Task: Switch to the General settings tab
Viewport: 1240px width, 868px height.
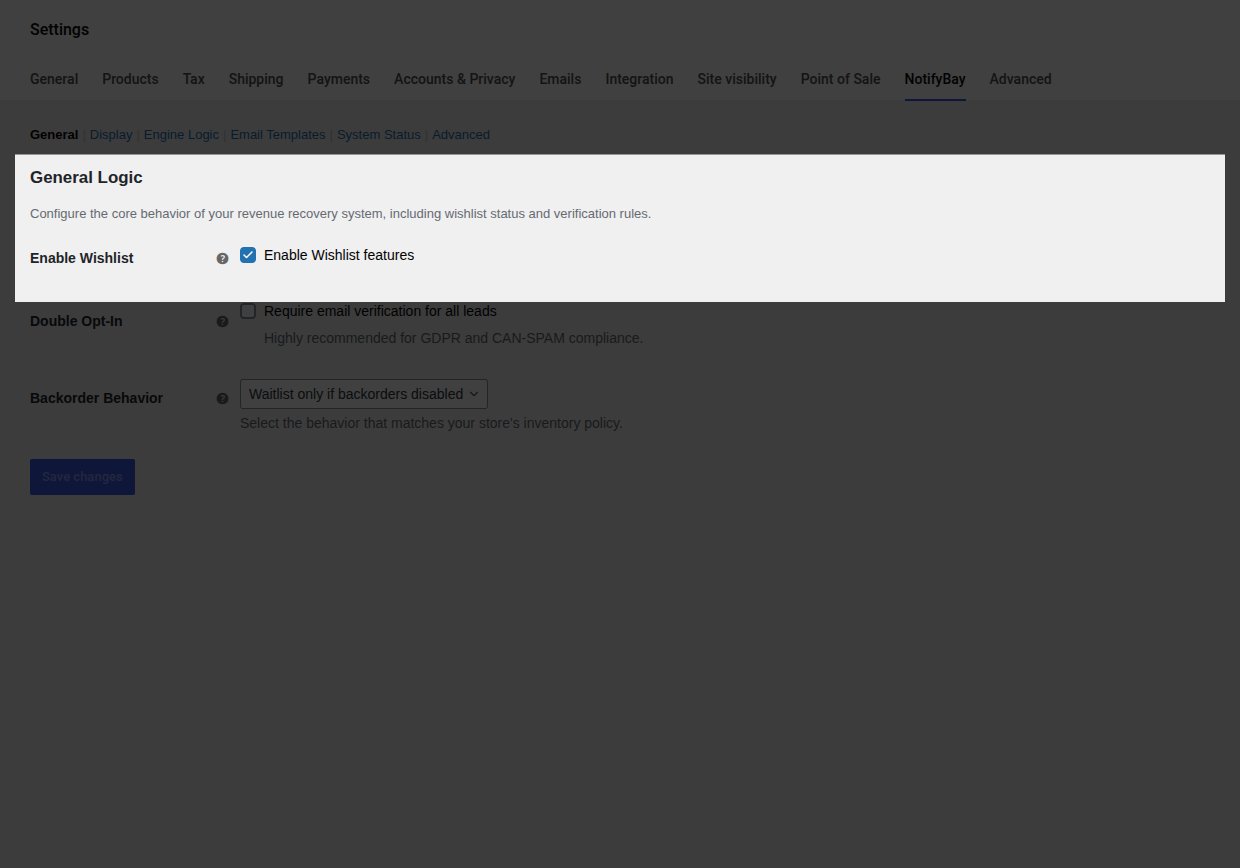Action: pyautogui.click(x=54, y=79)
